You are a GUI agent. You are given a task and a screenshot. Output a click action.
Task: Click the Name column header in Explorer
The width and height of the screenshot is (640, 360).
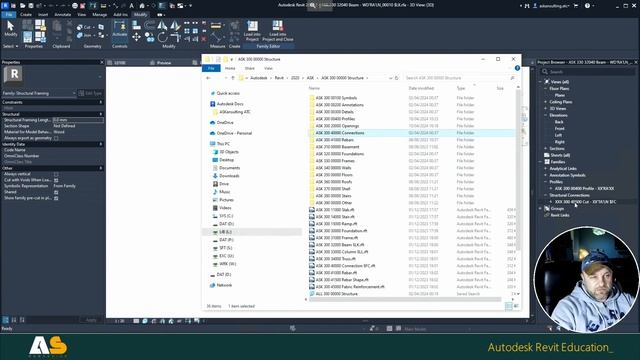(x=314, y=88)
